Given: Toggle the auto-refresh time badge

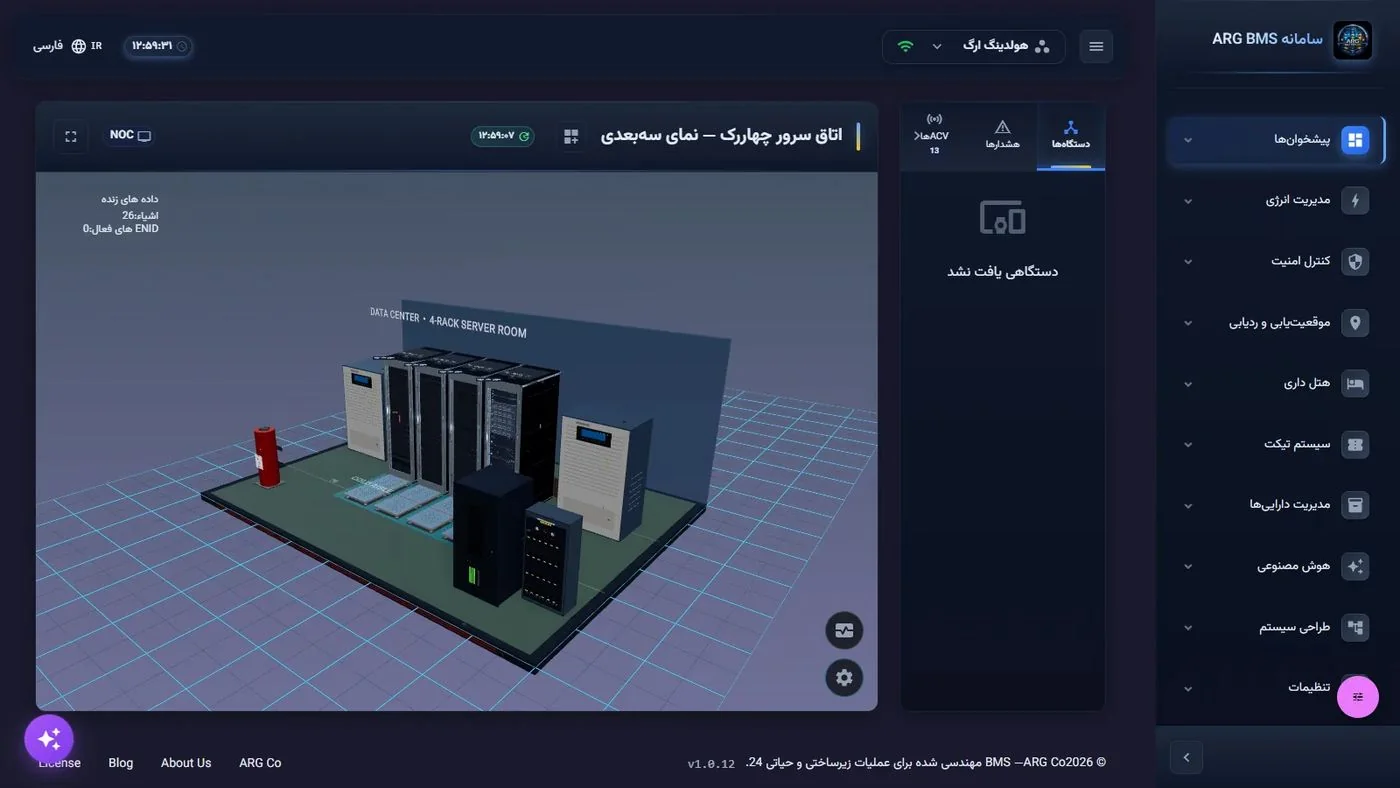Looking at the screenshot, I should pos(502,136).
